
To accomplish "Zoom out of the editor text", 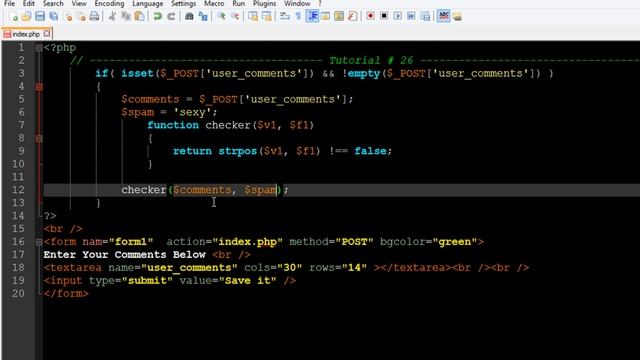I will click(235, 16).
